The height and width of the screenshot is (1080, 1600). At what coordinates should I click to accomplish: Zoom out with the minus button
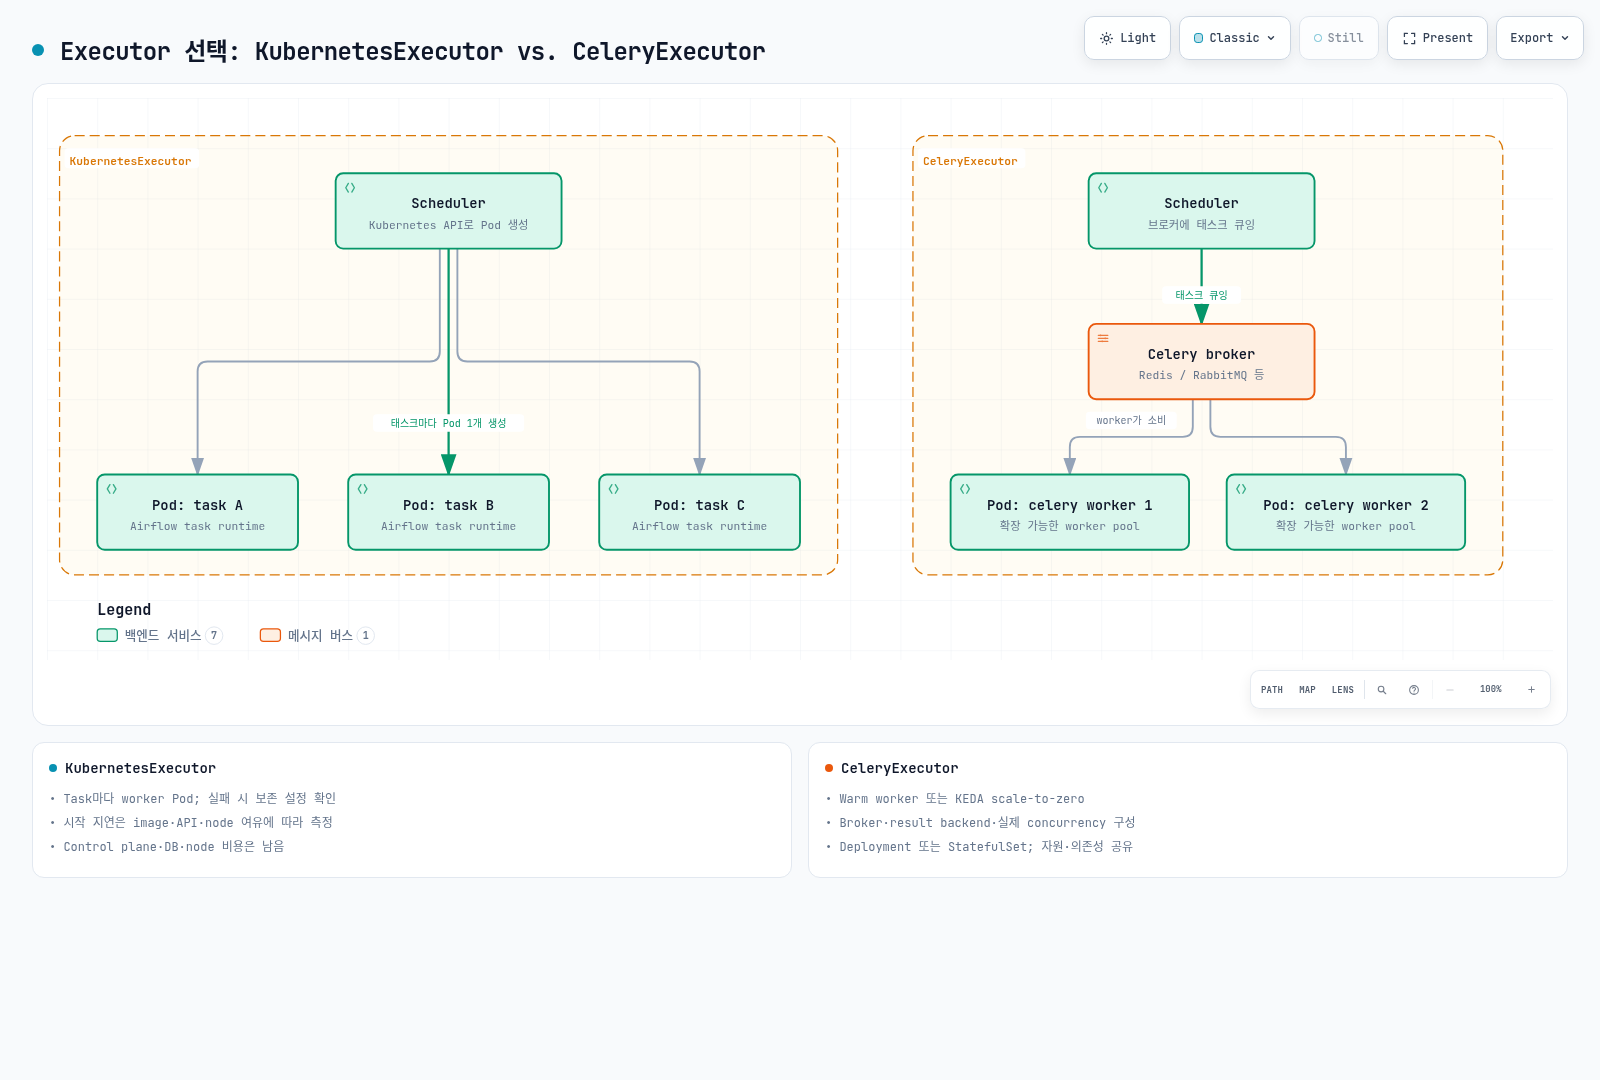(1450, 690)
